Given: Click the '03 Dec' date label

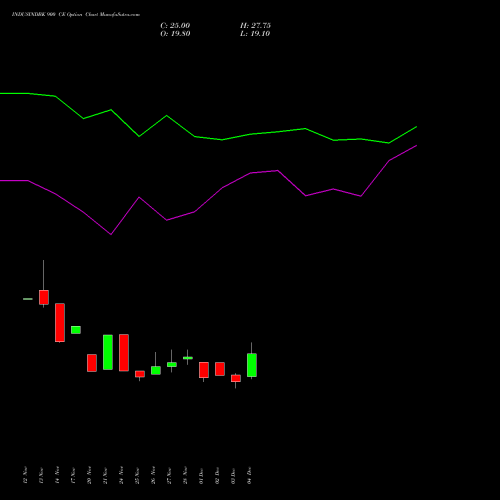Looking at the screenshot, I should coord(233,475).
